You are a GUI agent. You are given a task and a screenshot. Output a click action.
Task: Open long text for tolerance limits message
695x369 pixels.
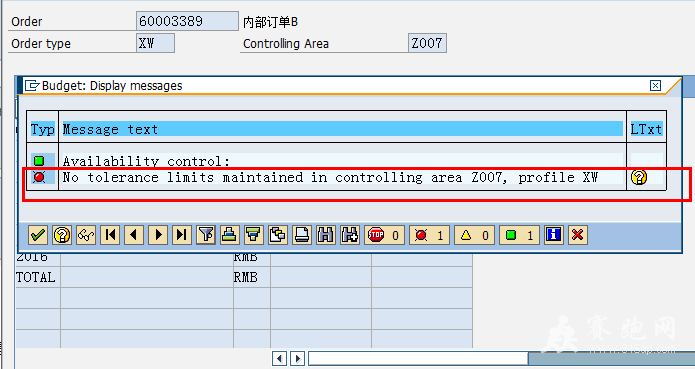(x=639, y=177)
